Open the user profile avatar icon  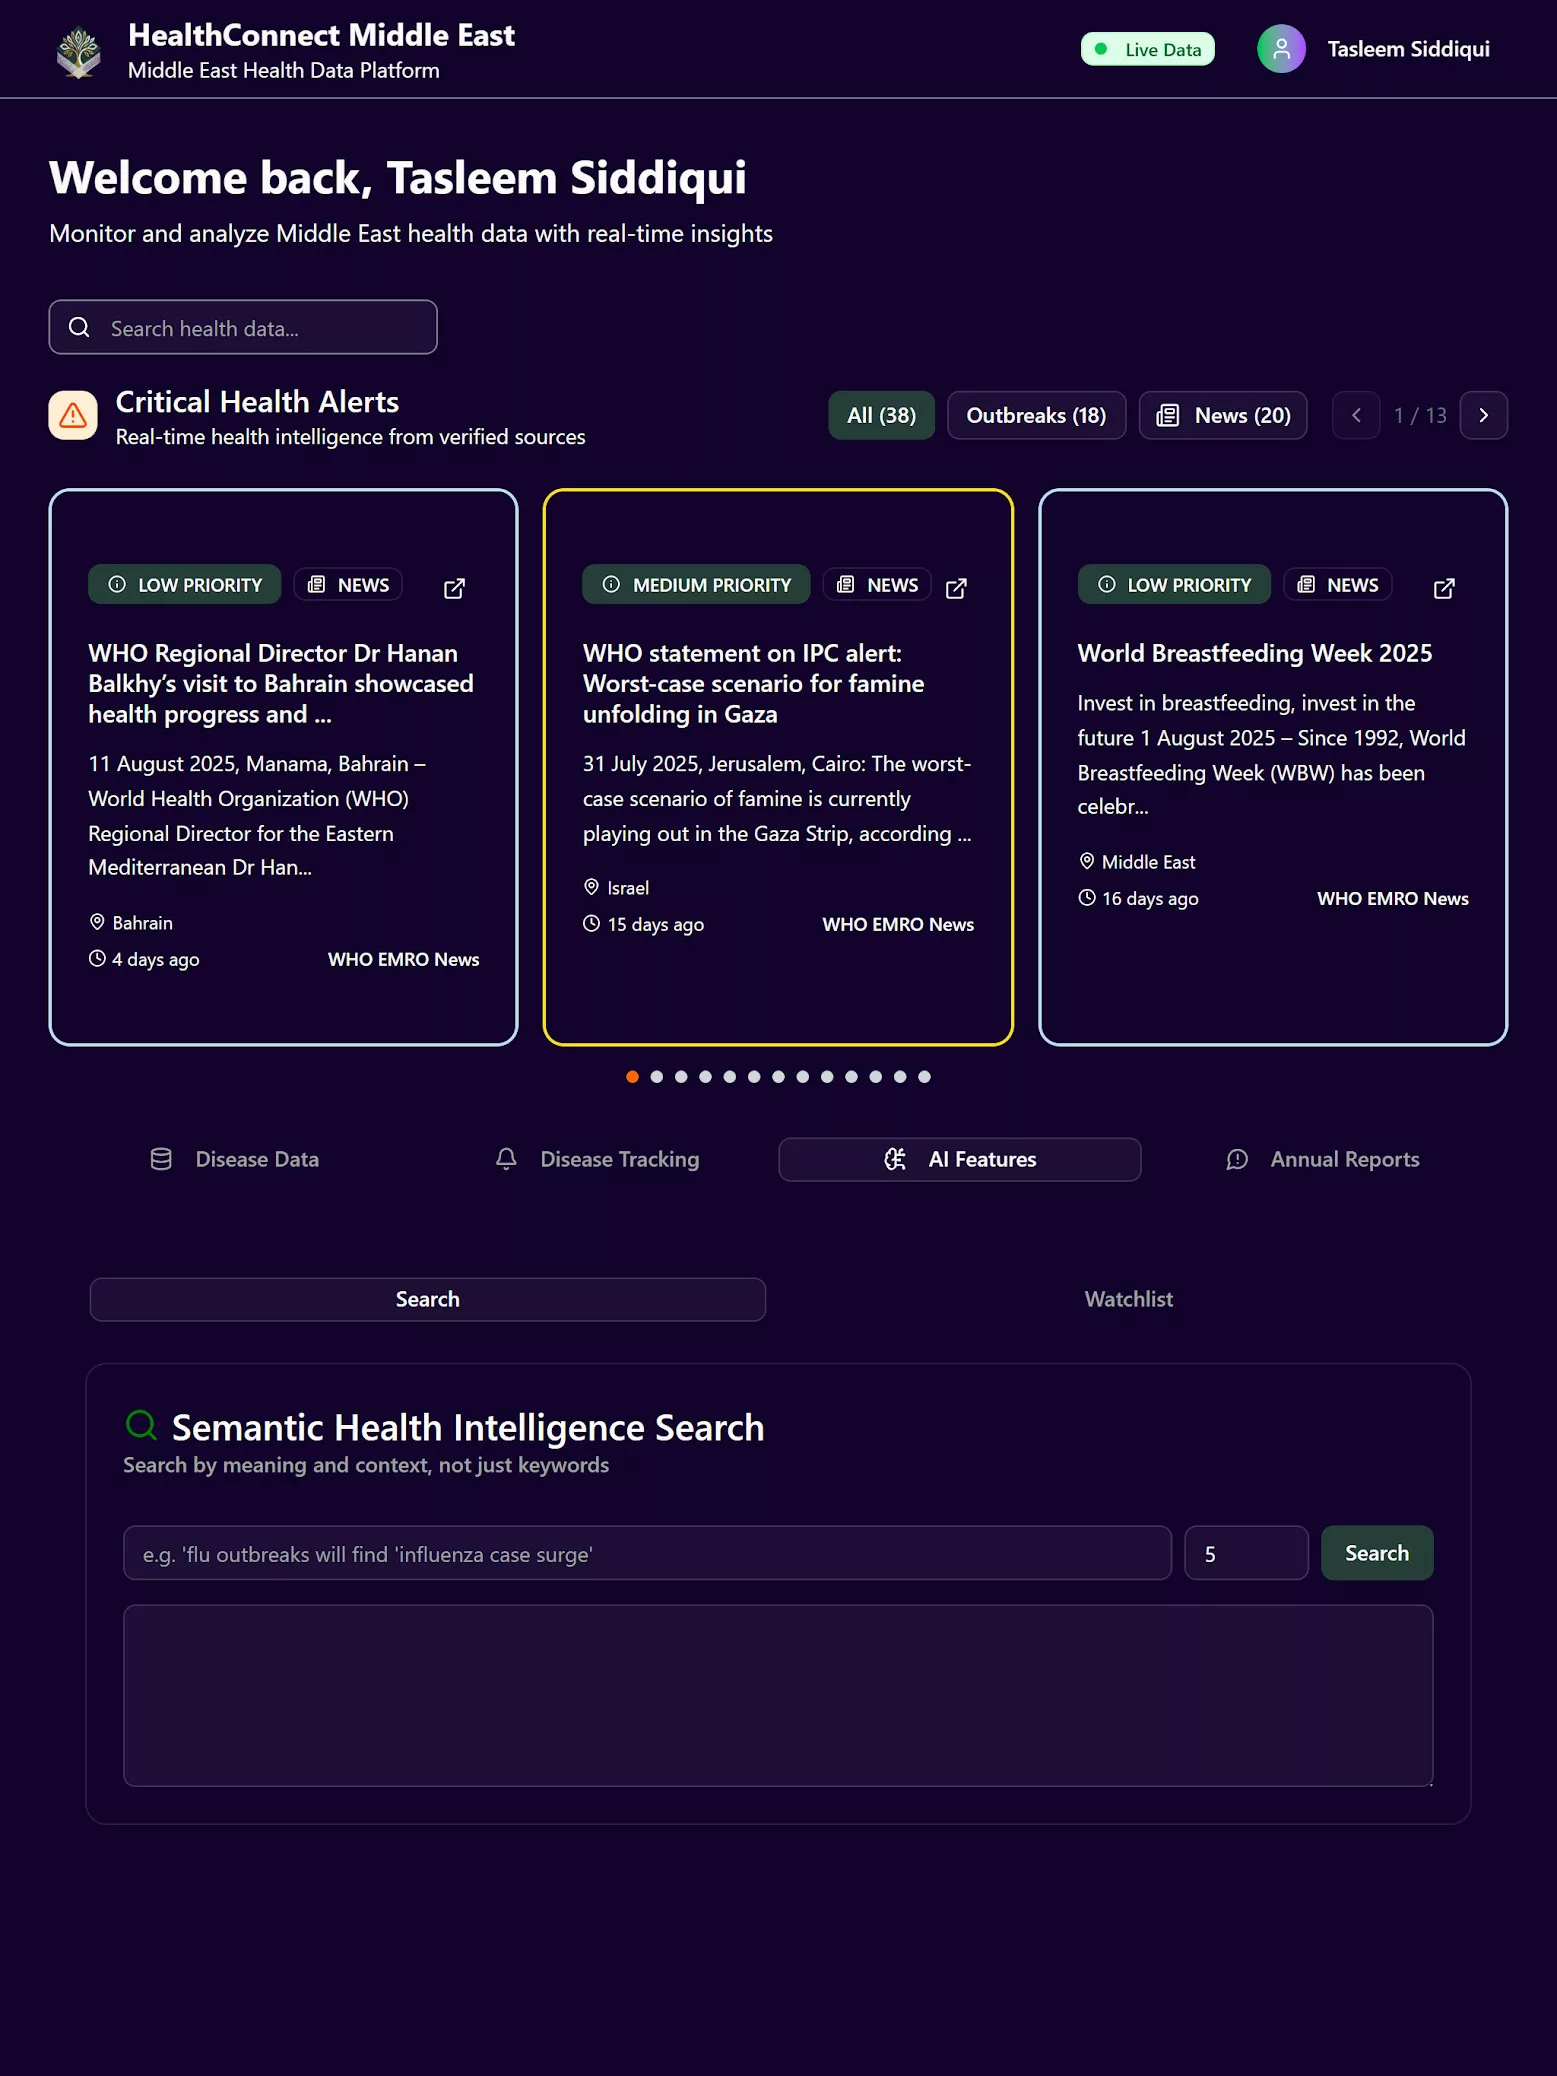1281,49
